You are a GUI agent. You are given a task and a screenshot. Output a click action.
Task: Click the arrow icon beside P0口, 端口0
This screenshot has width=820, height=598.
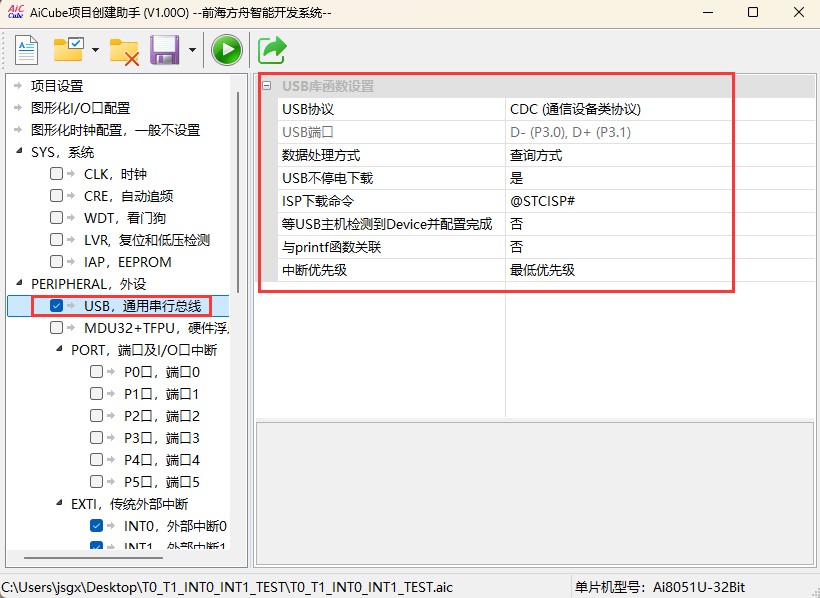tap(111, 371)
